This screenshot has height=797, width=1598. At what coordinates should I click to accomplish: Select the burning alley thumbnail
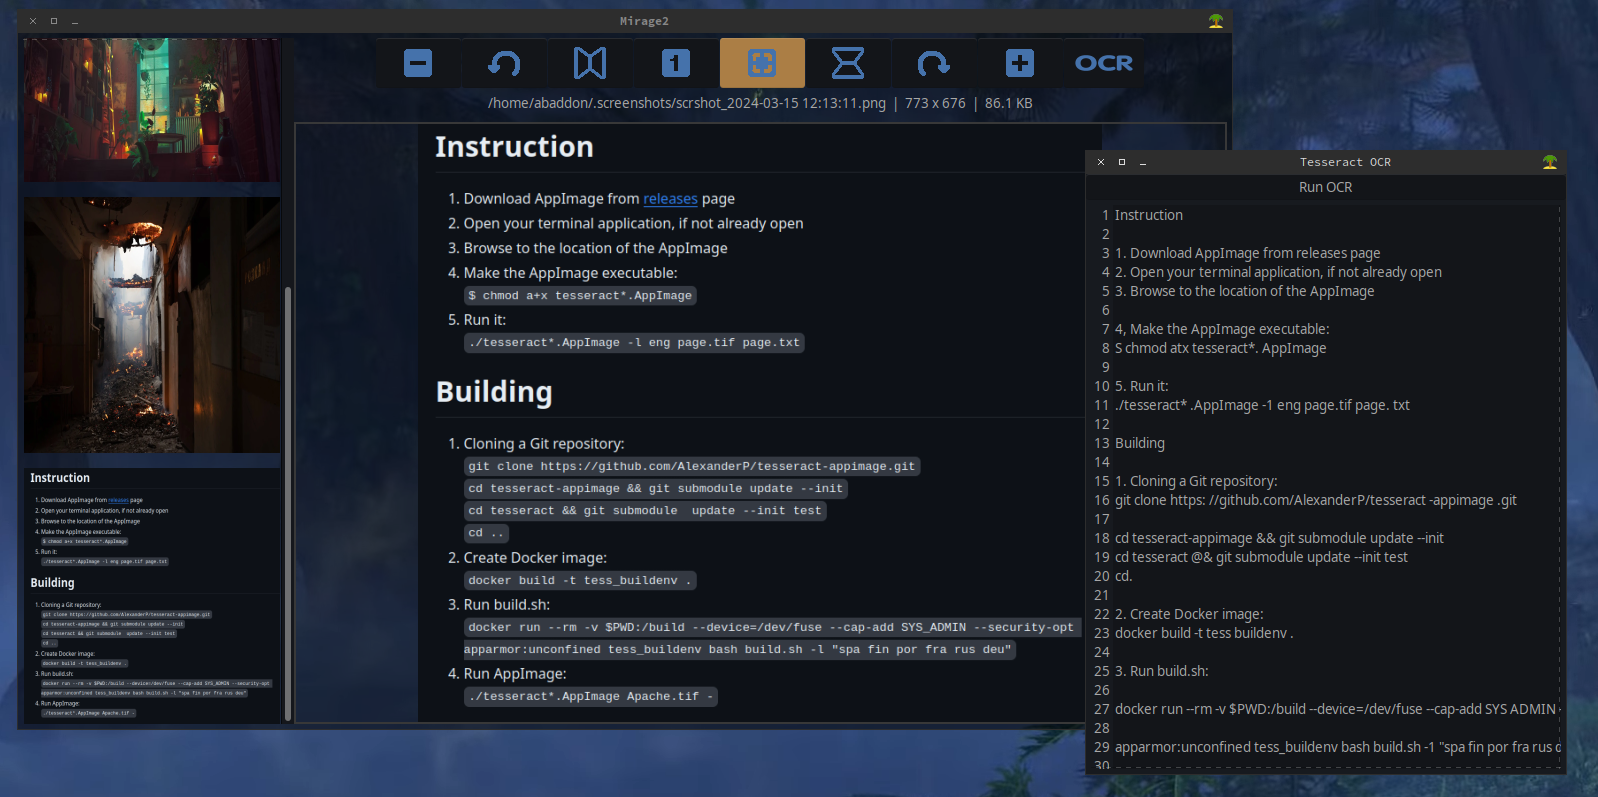(x=152, y=325)
